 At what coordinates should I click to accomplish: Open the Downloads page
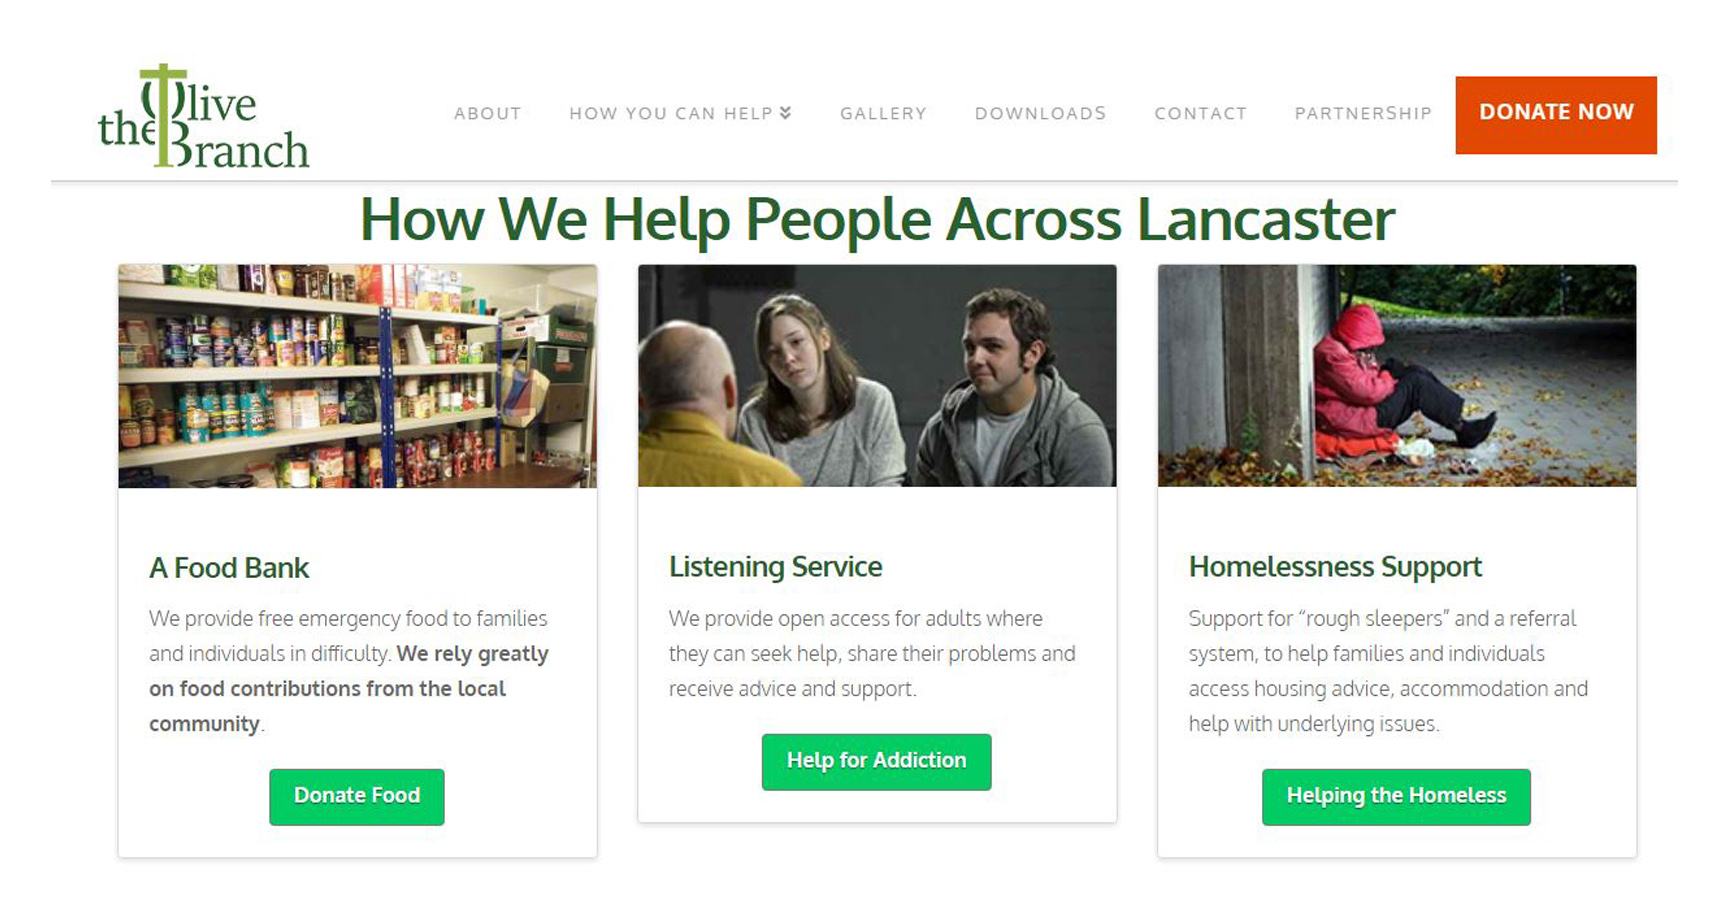(x=1040, y=114)
